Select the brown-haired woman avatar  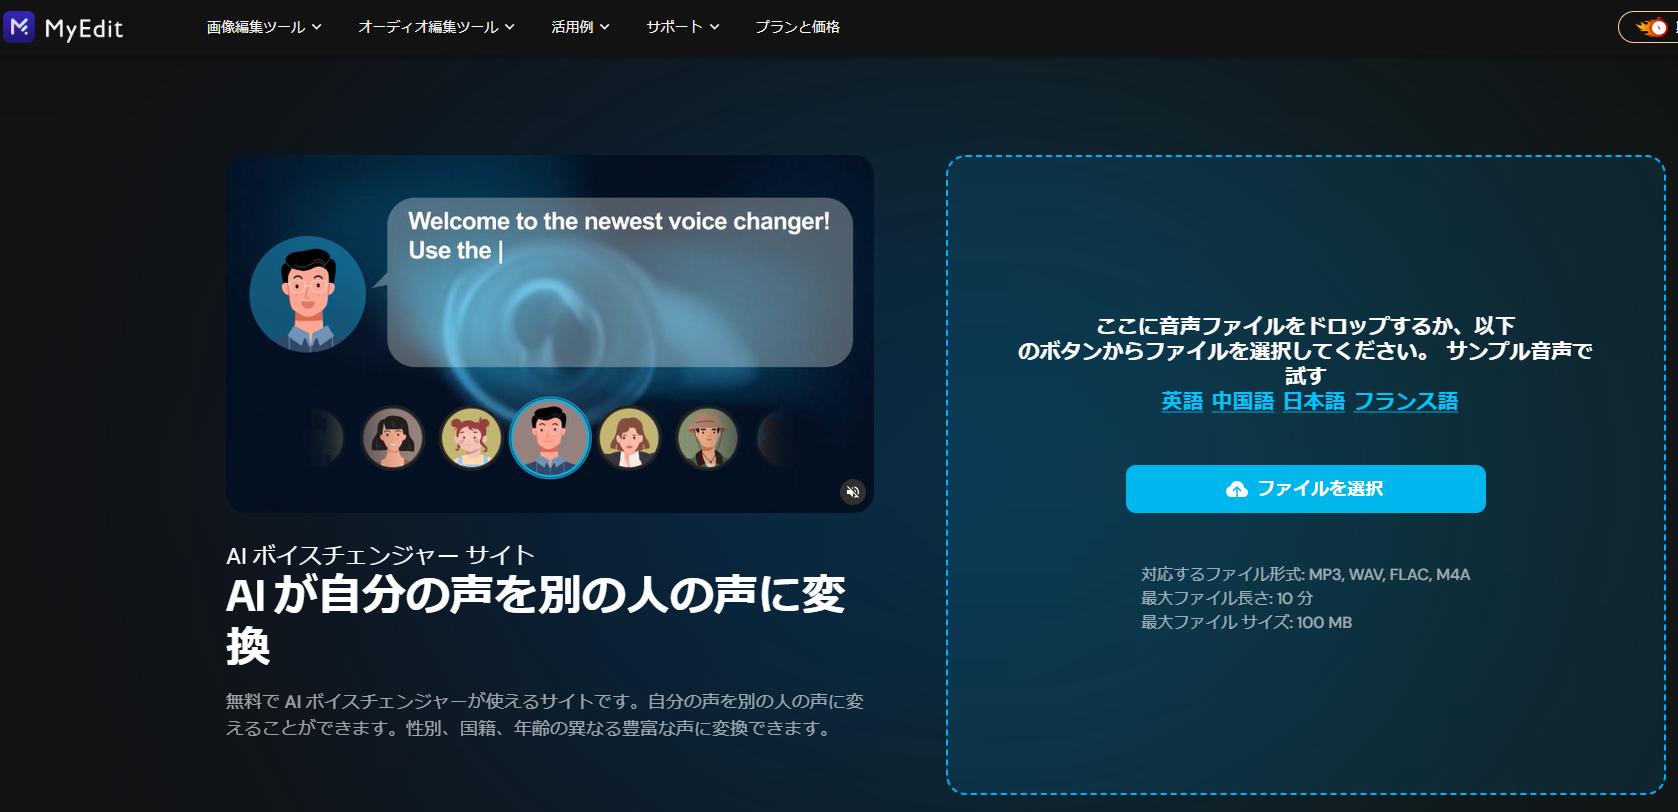point(629,438)
